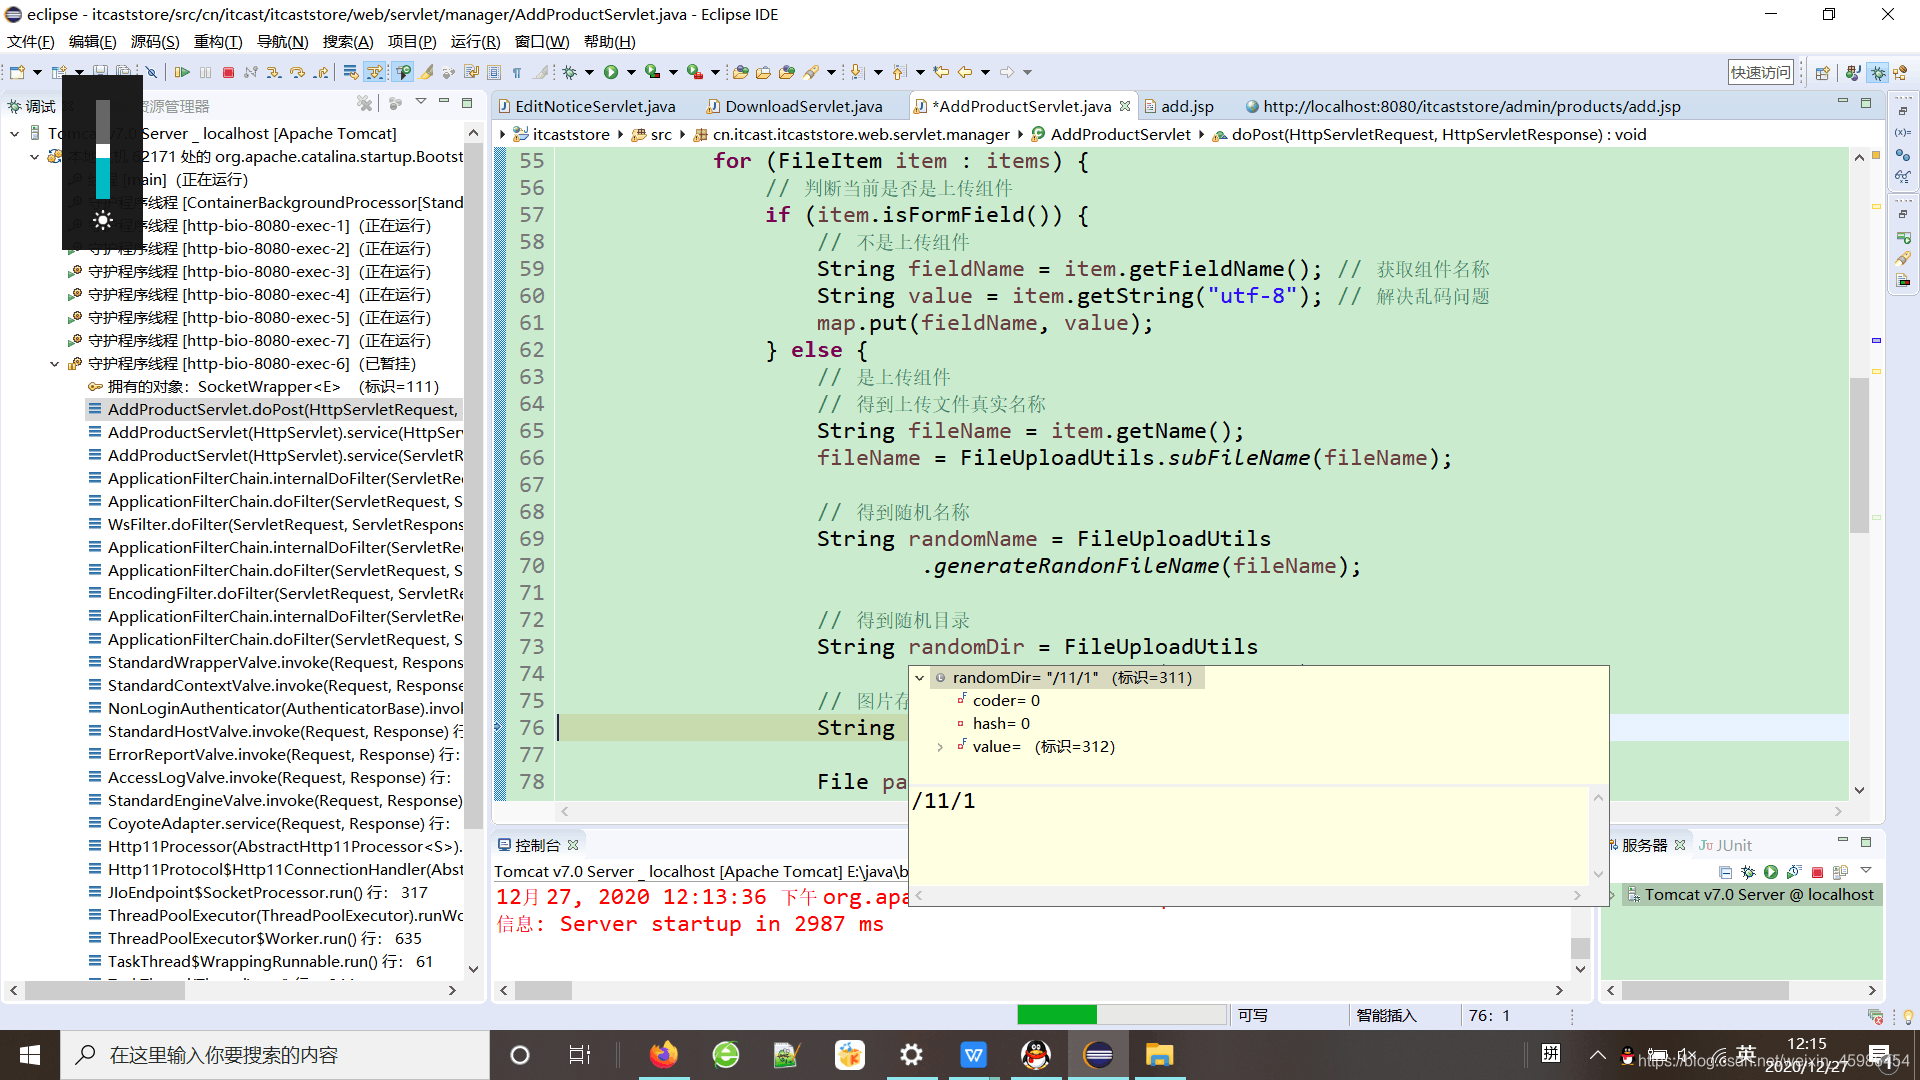Click the Publish to server icon in the Servers view
Viewport: 1920px width, 1080px height.
pos(1841,872)
